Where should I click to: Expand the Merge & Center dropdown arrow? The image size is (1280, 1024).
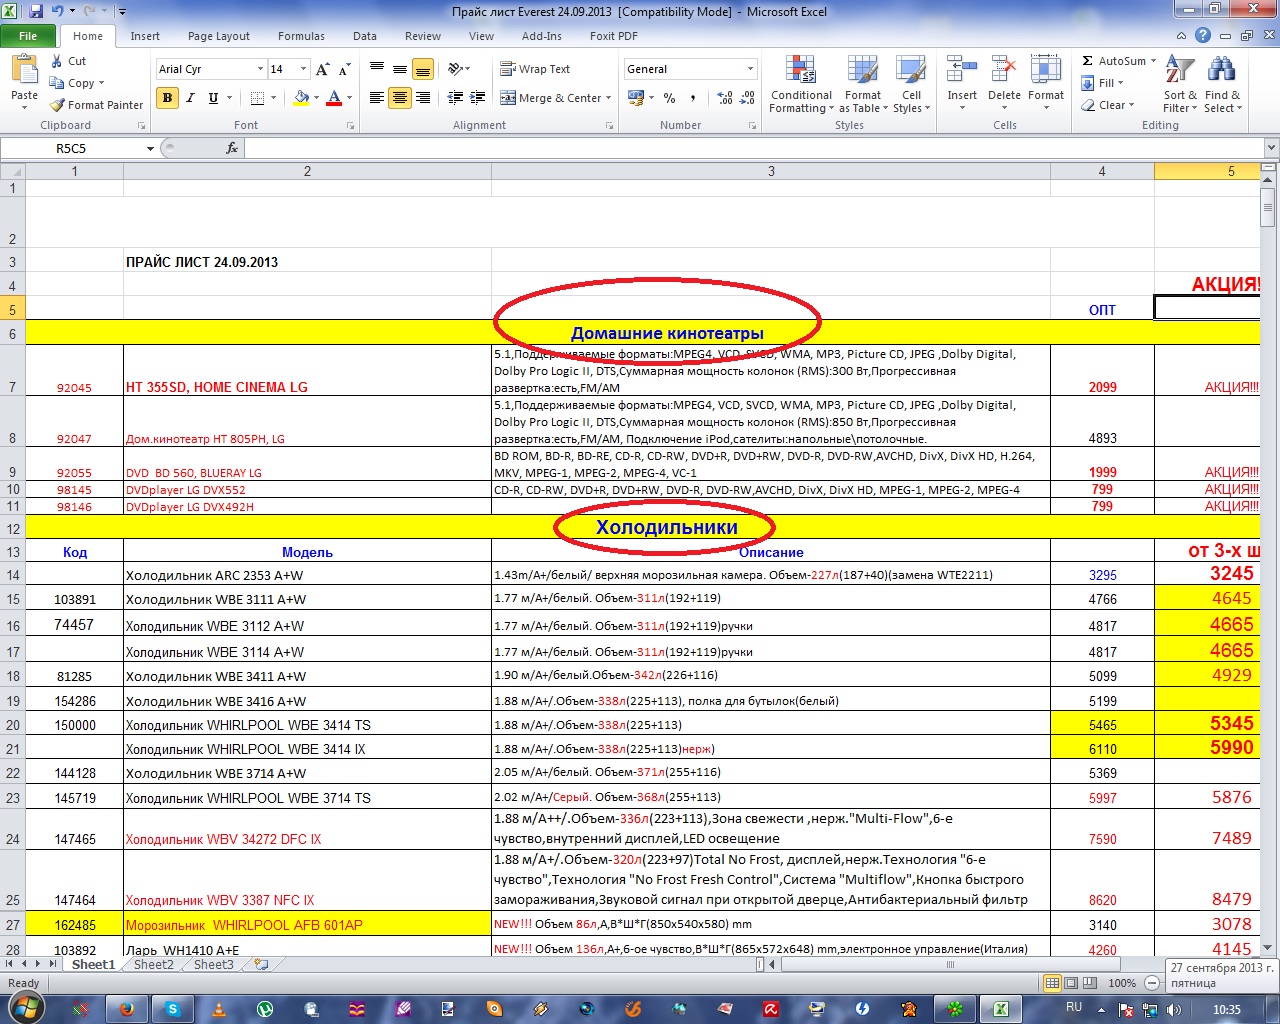tap(610, 98)
